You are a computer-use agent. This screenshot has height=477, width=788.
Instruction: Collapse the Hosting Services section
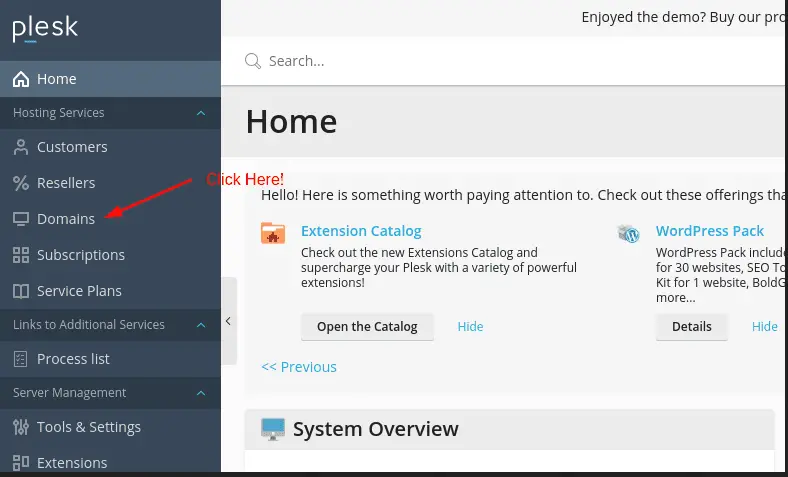201,113
